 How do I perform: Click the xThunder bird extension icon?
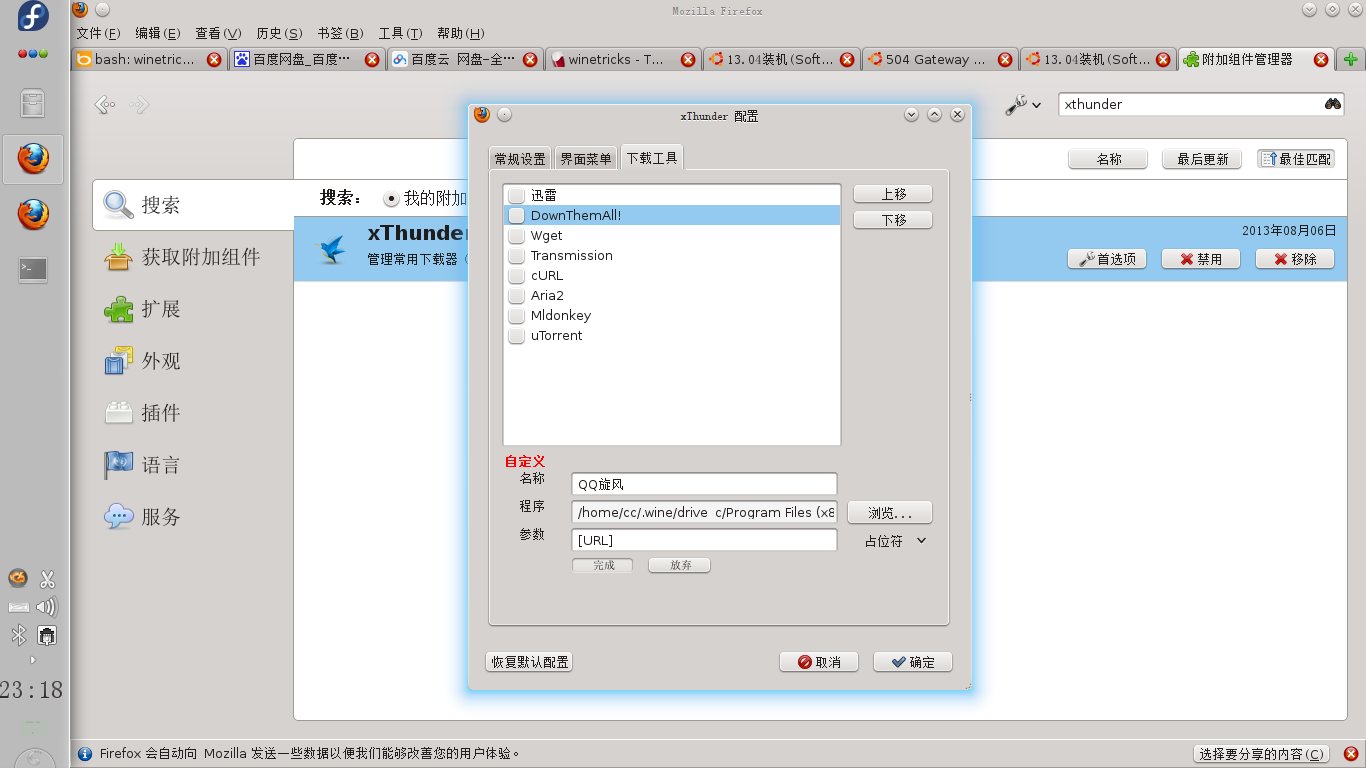[x=331, y=248]
